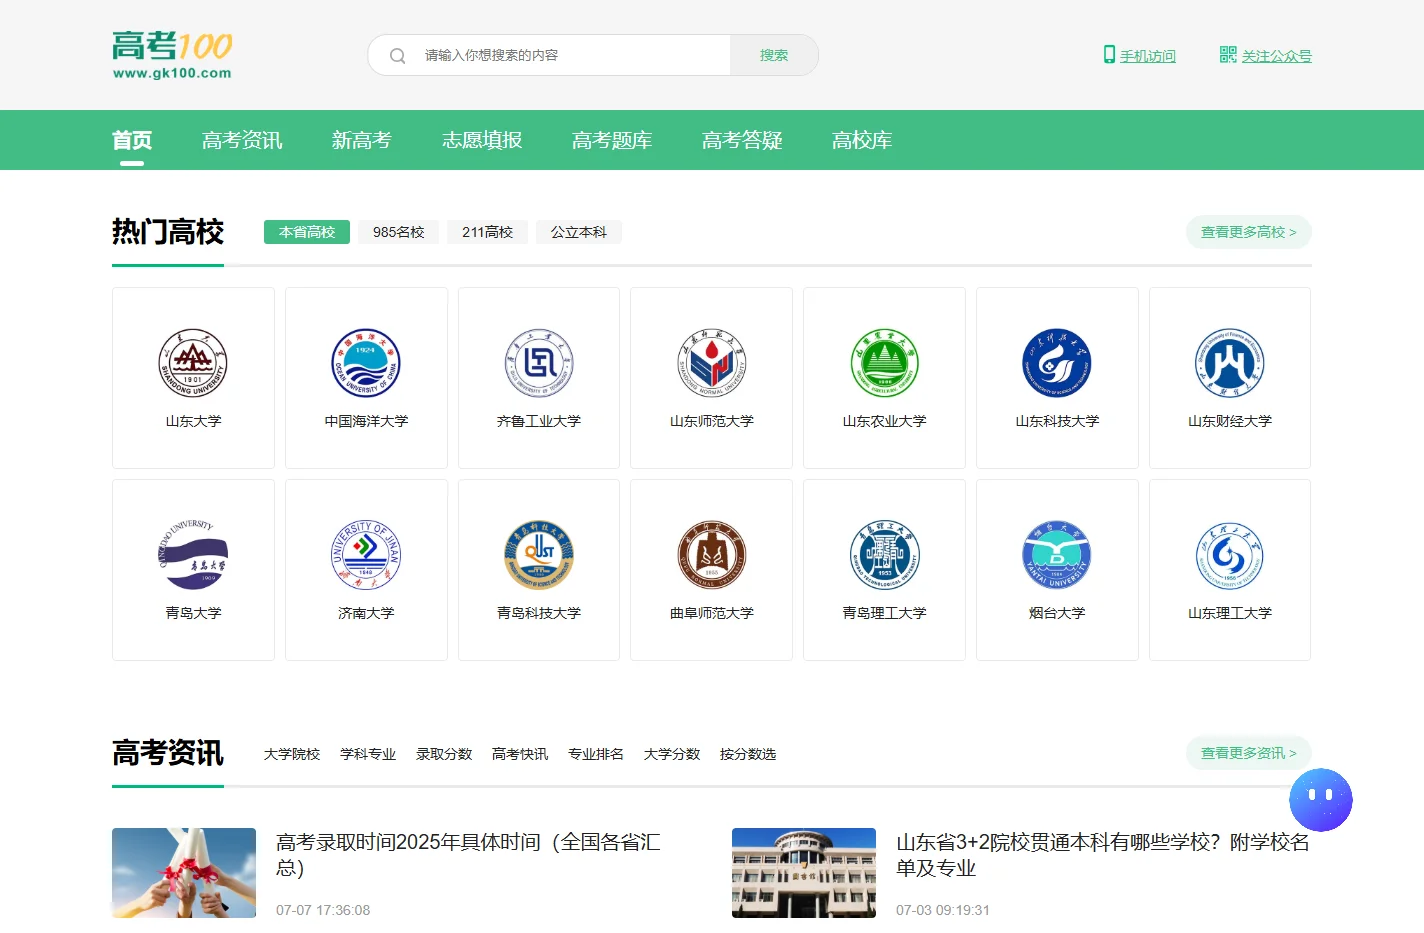Click 山东大学 emblem
The width and height of the screenshot is (1424, 933).
[193, 364]
